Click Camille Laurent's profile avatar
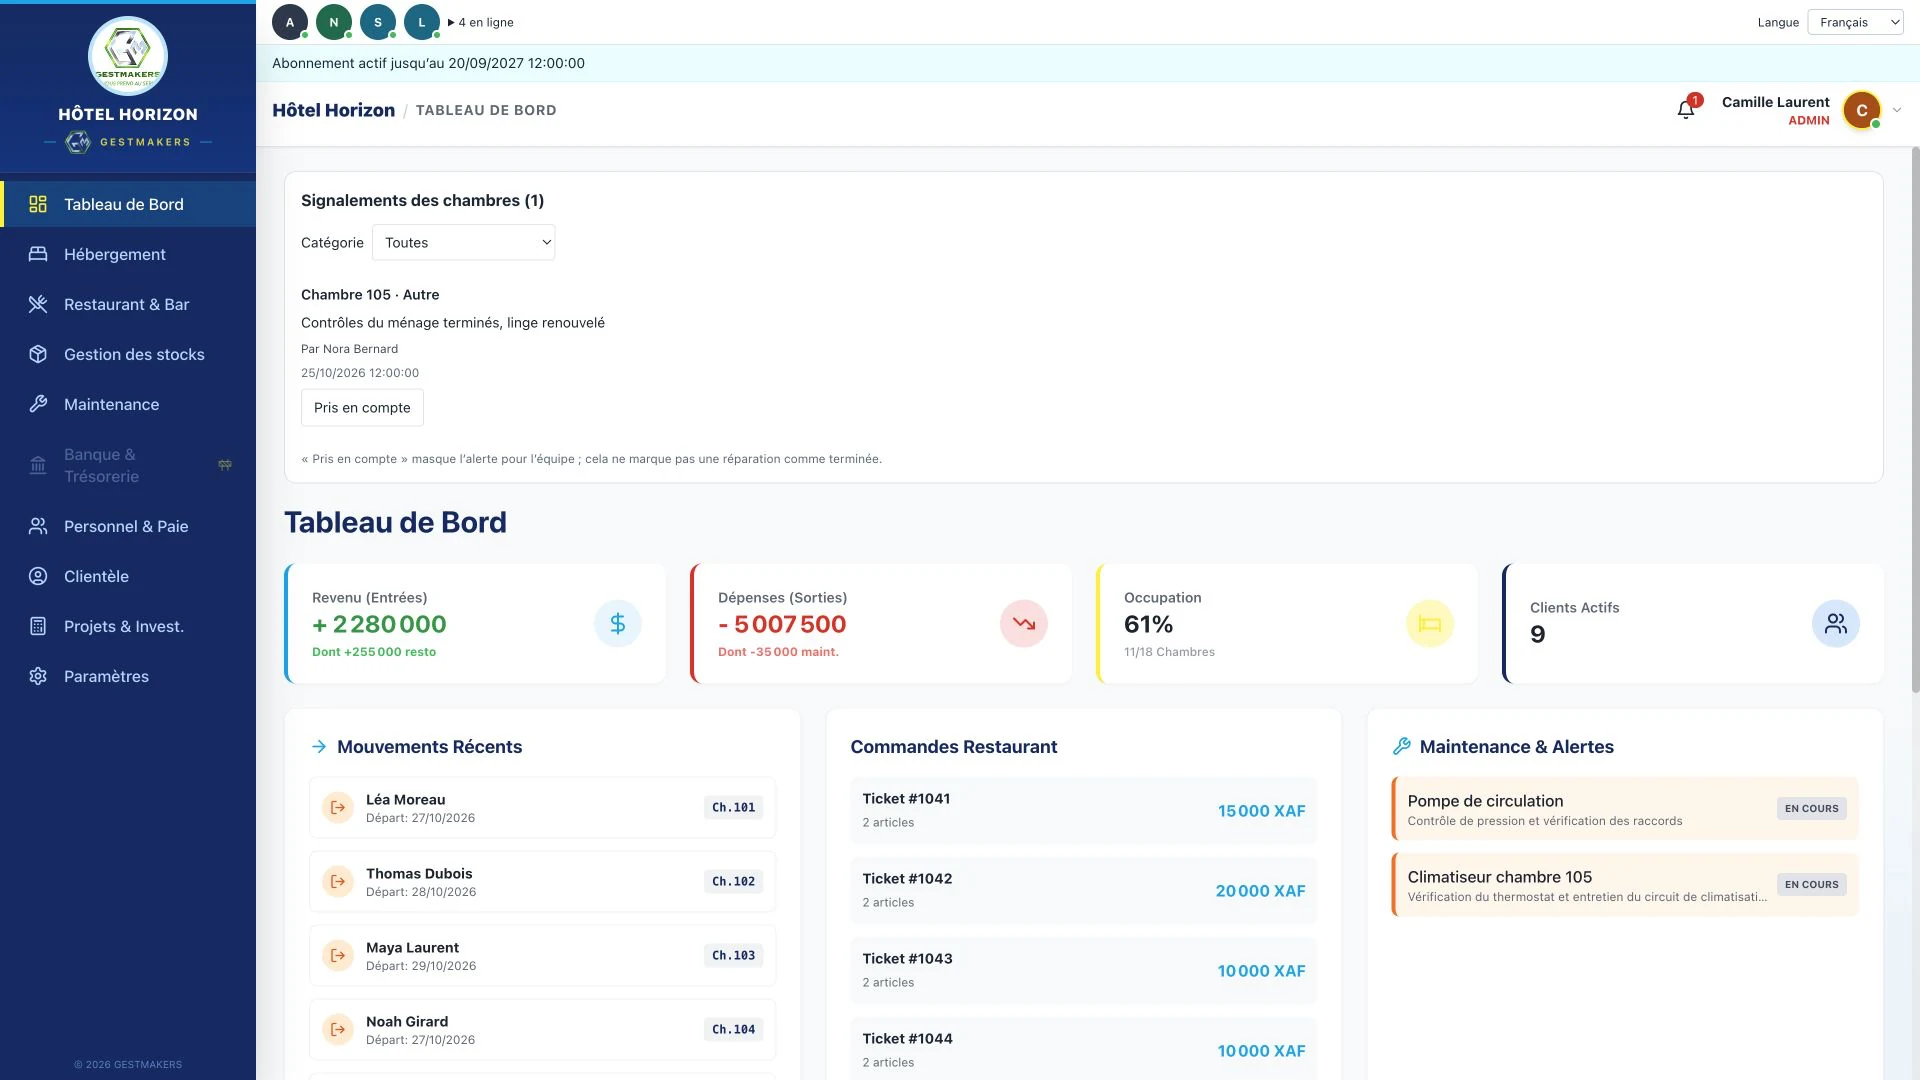Image resolution: width=1920 pixels, height=1080 pixels. 1862,110
